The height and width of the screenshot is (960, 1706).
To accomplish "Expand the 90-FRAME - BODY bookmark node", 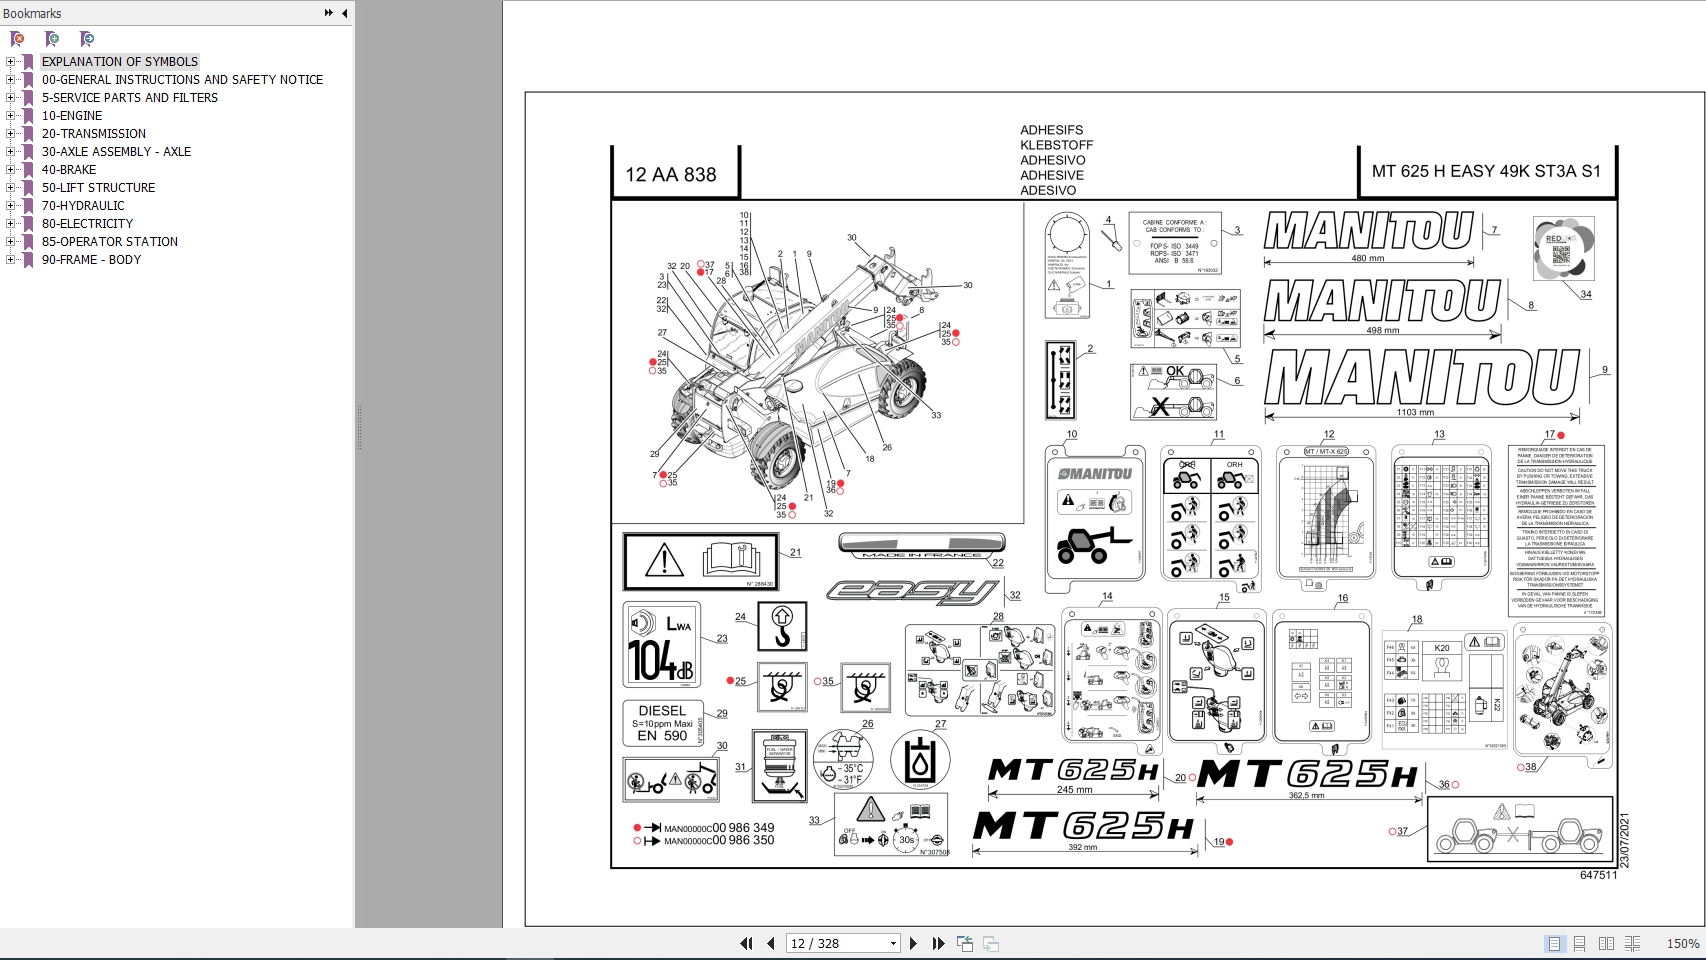I will tap(11, 260).
